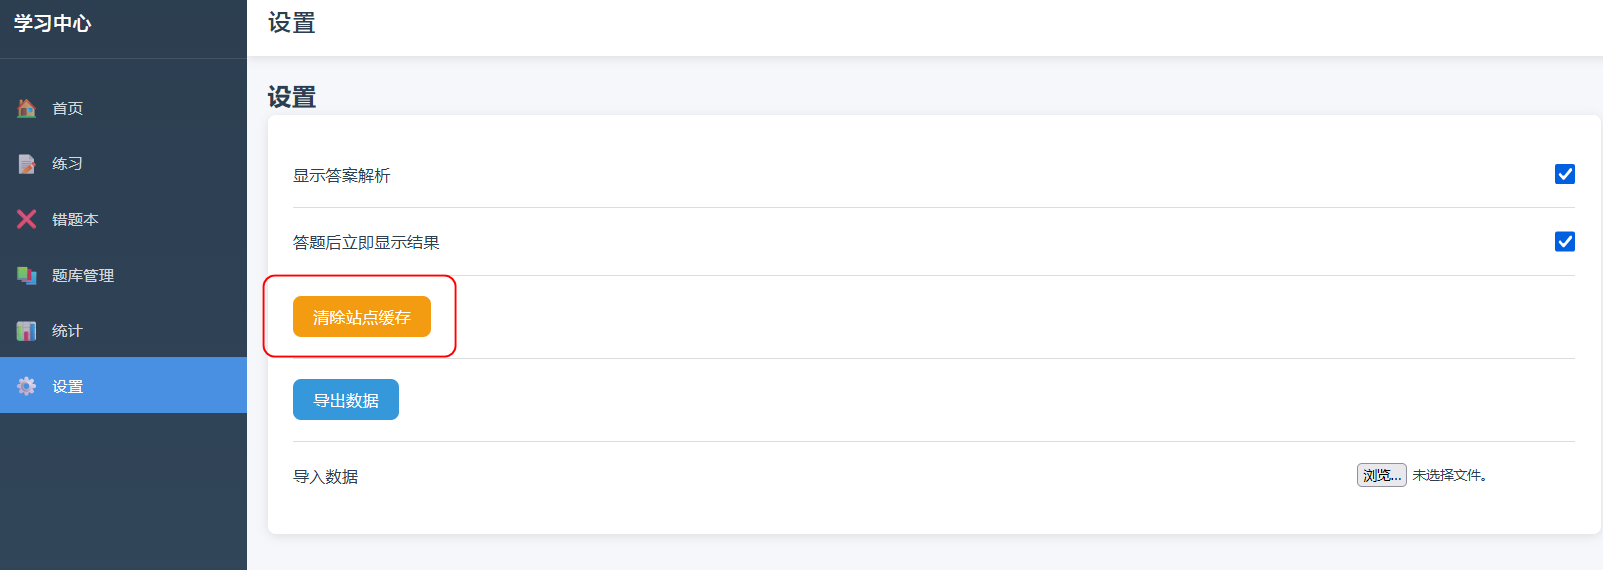Select 题库管理 in the sidebar
This screenshot has width=1603, height=570.
point(123,275)
